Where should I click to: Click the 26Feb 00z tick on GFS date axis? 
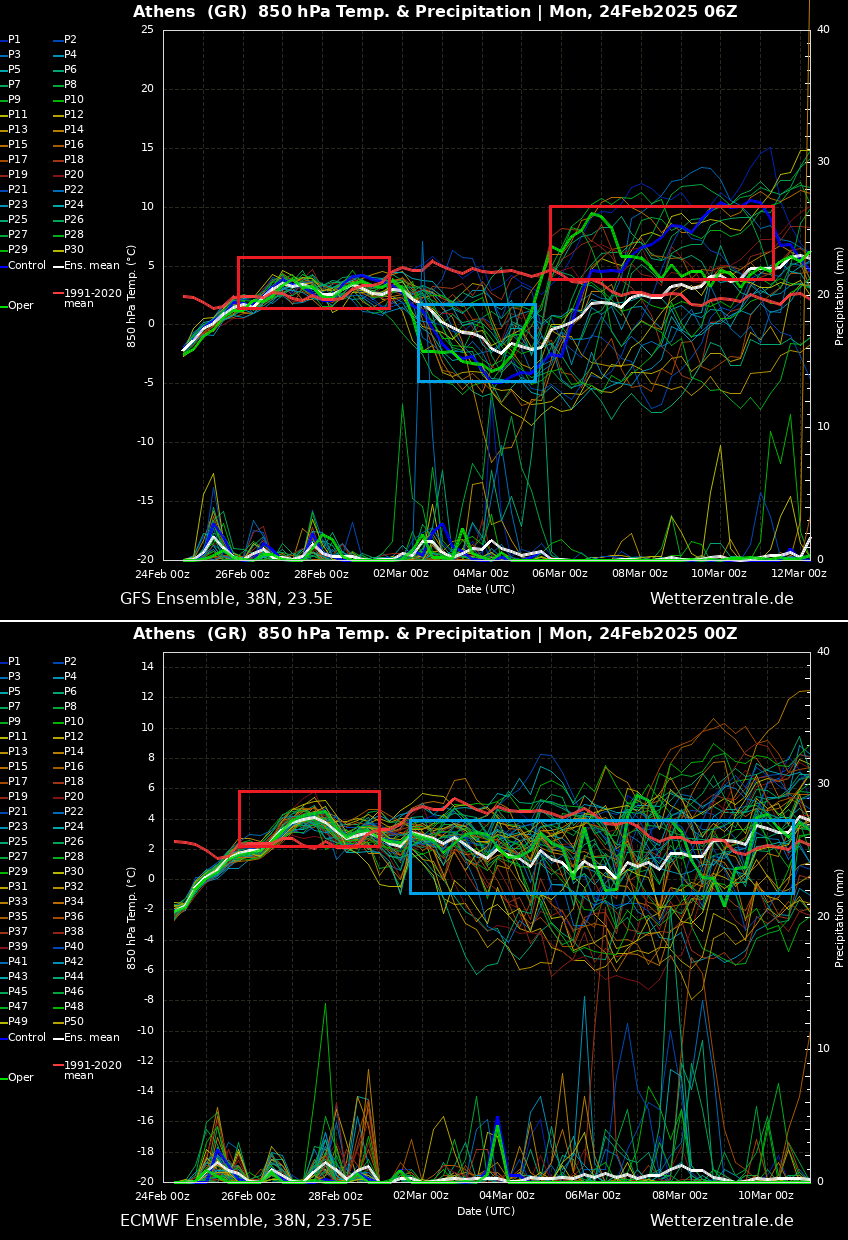(x=242, y=574)
